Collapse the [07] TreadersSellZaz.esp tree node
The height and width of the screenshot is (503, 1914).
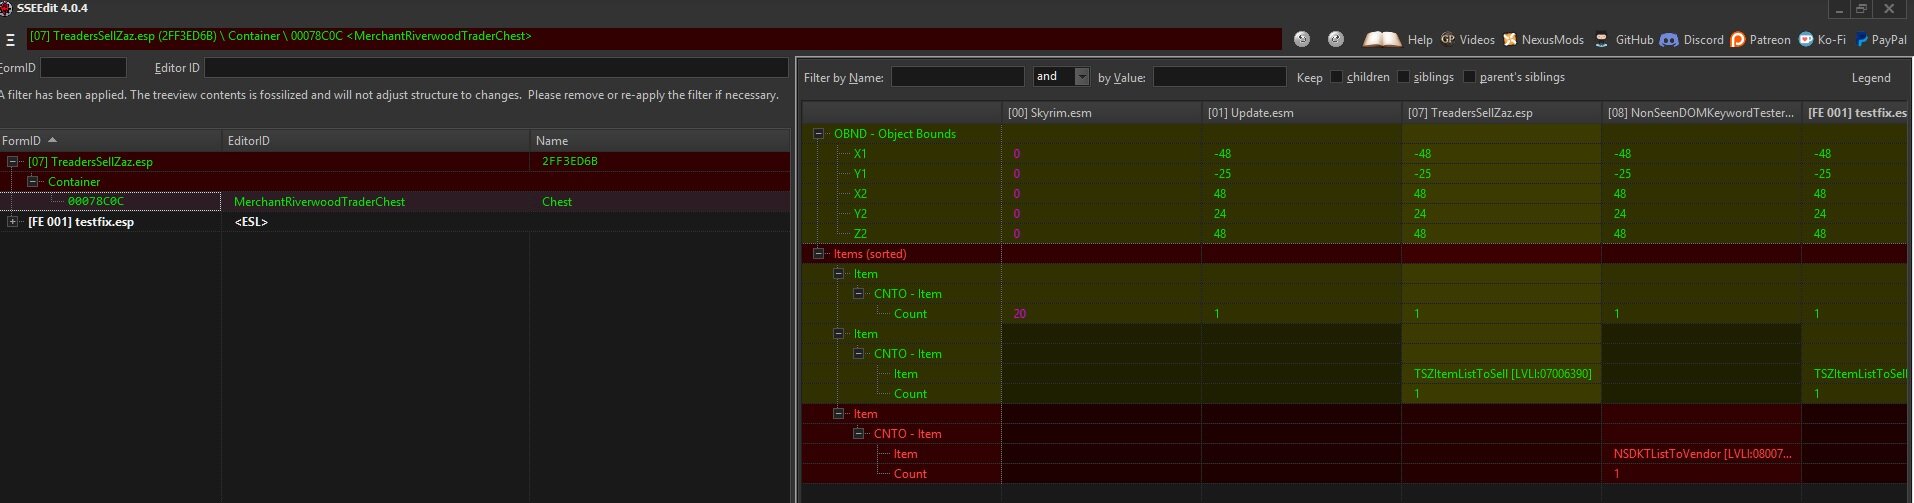coord(13,161)
